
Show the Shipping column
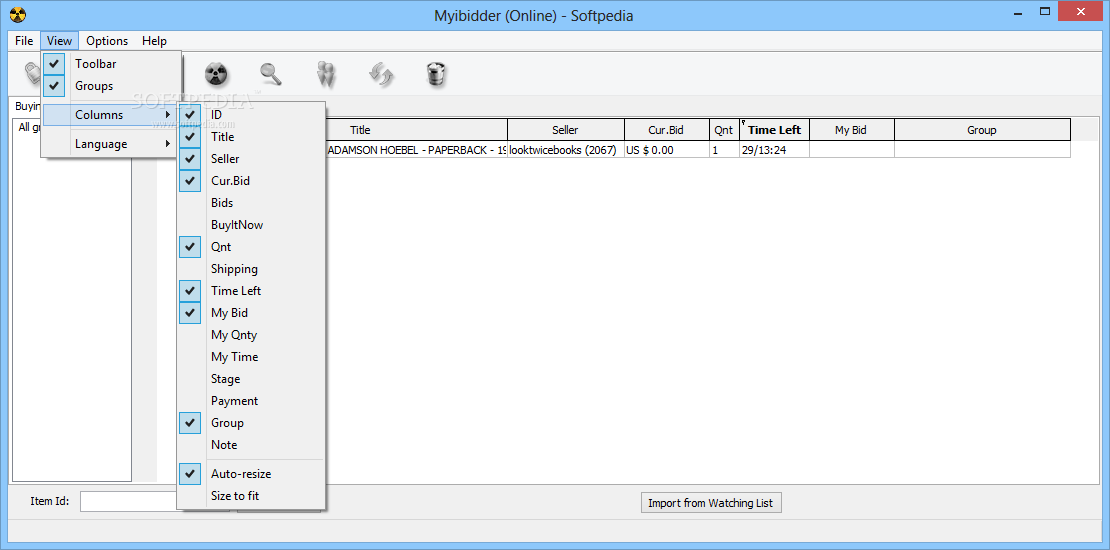coord(251,269)
